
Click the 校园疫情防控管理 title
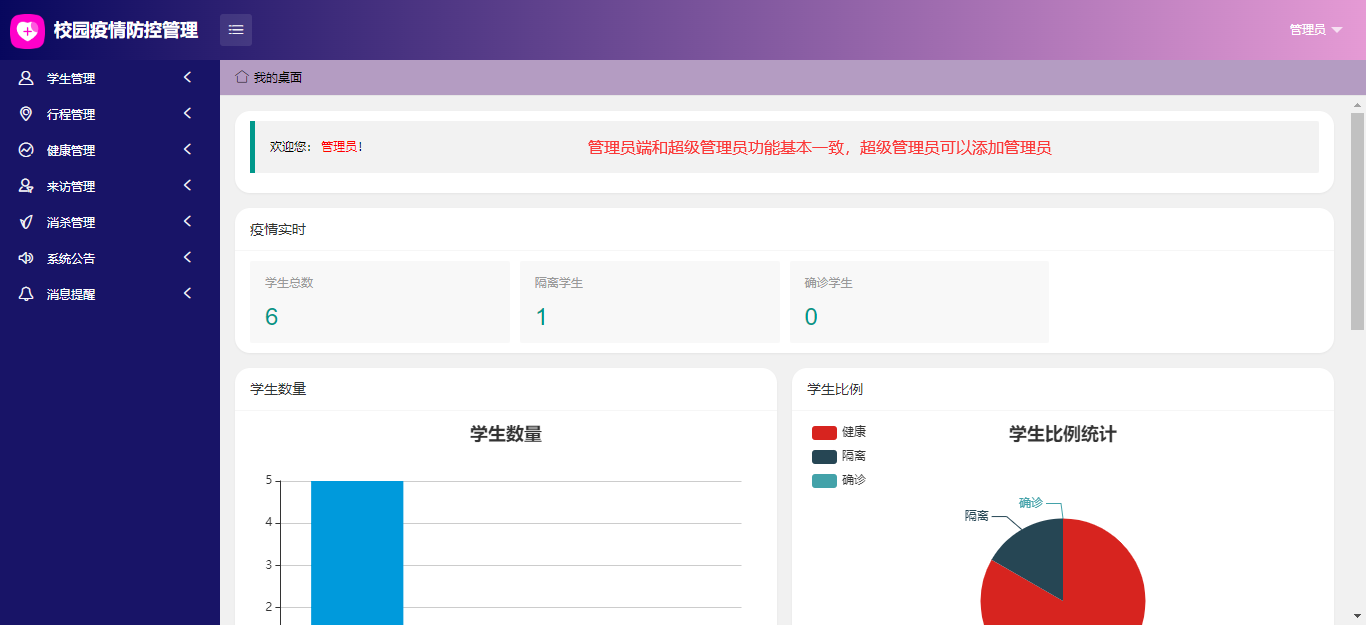tap(126, 31)
